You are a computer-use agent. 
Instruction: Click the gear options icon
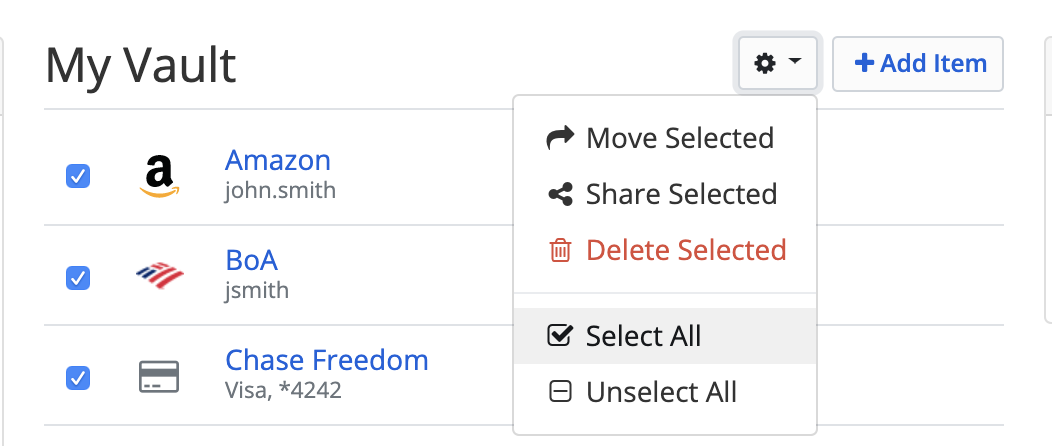[x=765, y=64]
